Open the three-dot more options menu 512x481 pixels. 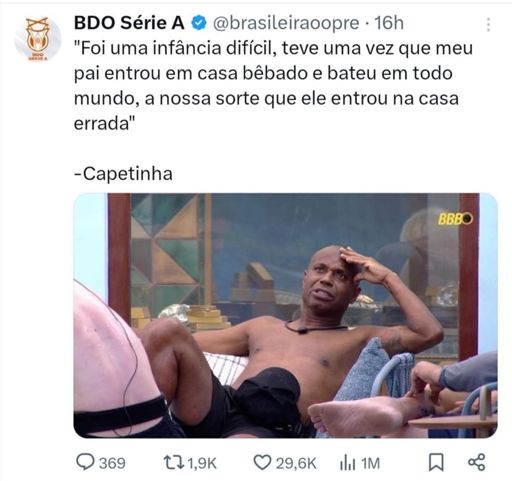tap(488, 24)
